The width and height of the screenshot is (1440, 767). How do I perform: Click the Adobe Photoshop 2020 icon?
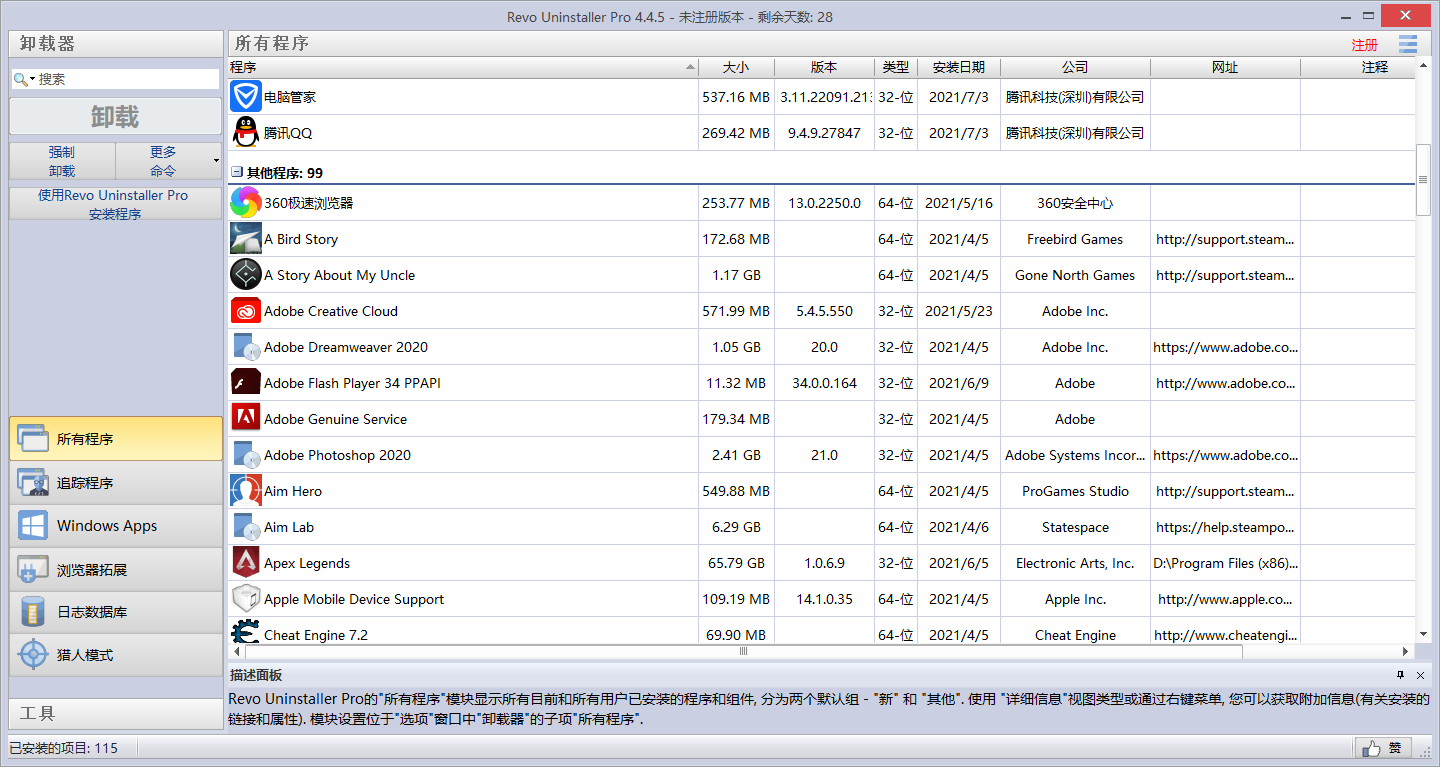[246, 455]
